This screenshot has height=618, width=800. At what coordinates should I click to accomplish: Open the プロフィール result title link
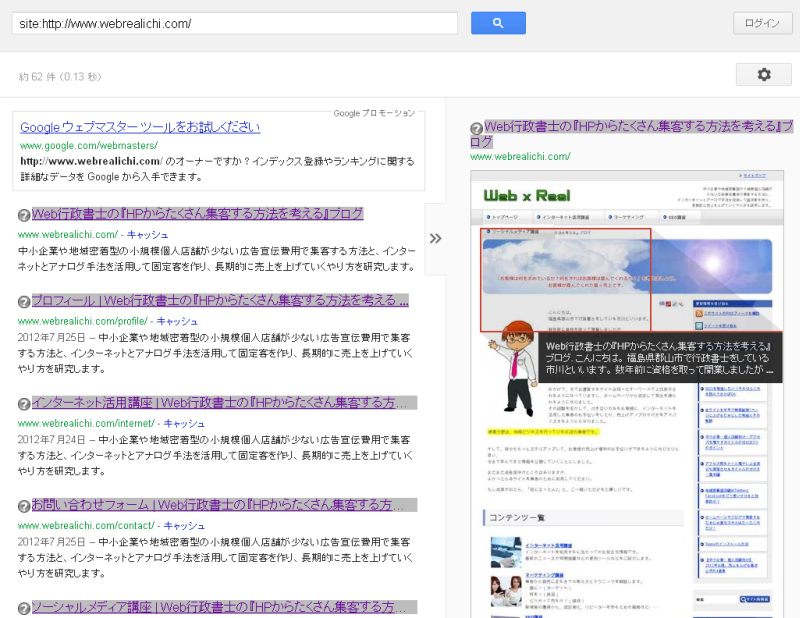tap(220, 300)
